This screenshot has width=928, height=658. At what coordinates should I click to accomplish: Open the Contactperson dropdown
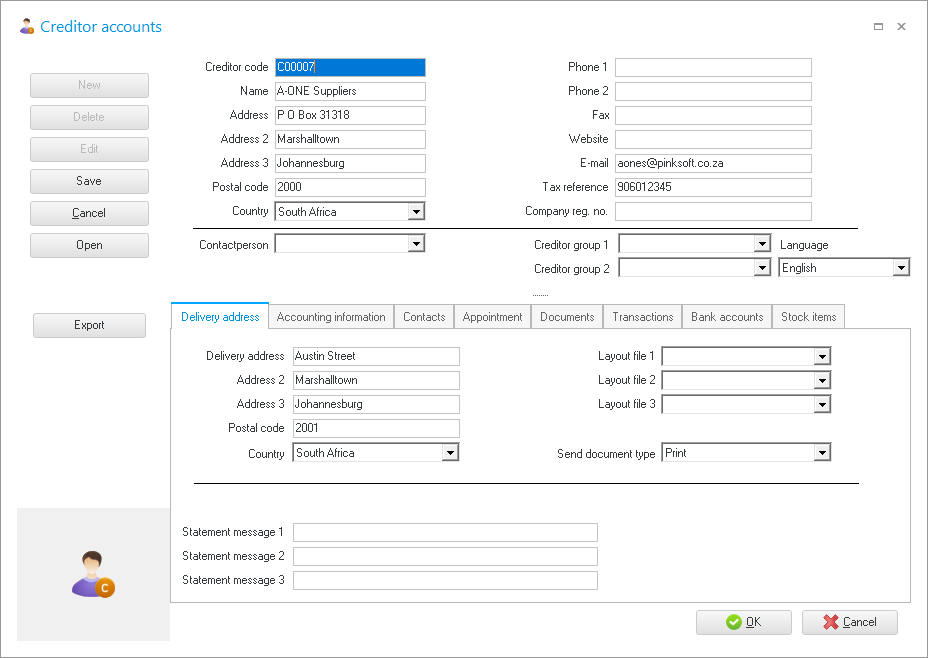[416, 244]
